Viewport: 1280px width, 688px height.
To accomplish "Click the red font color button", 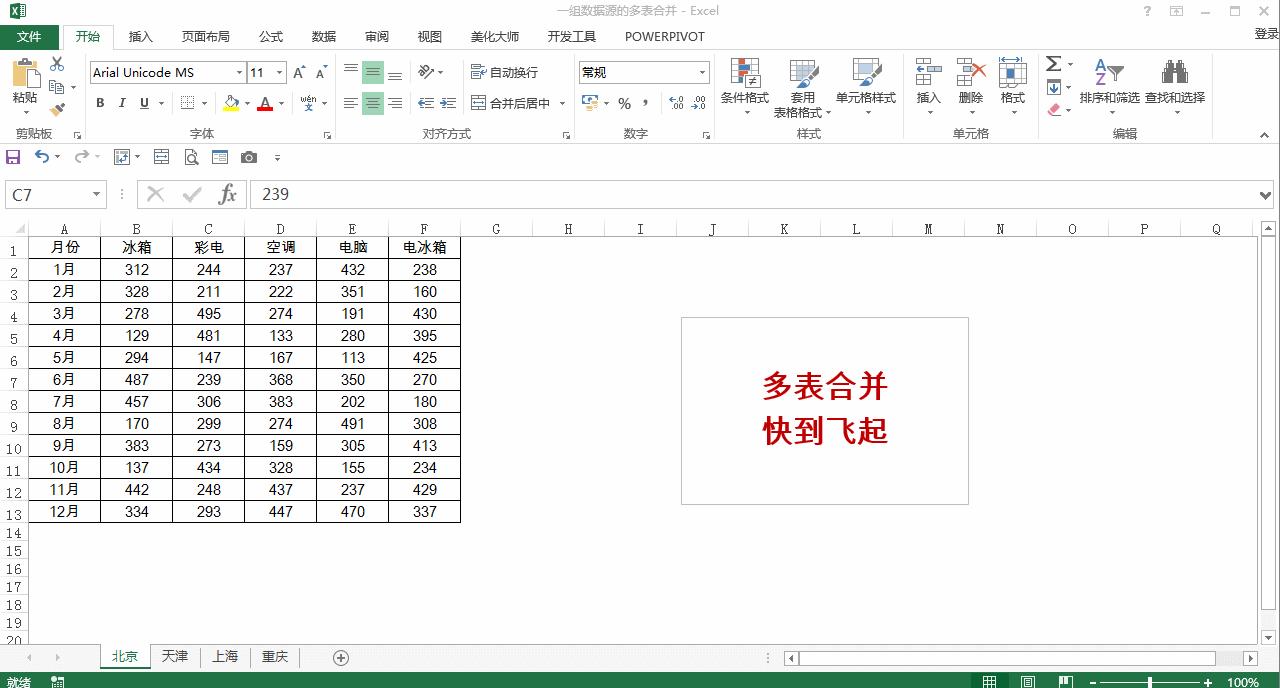I will [x=265, y=103].
